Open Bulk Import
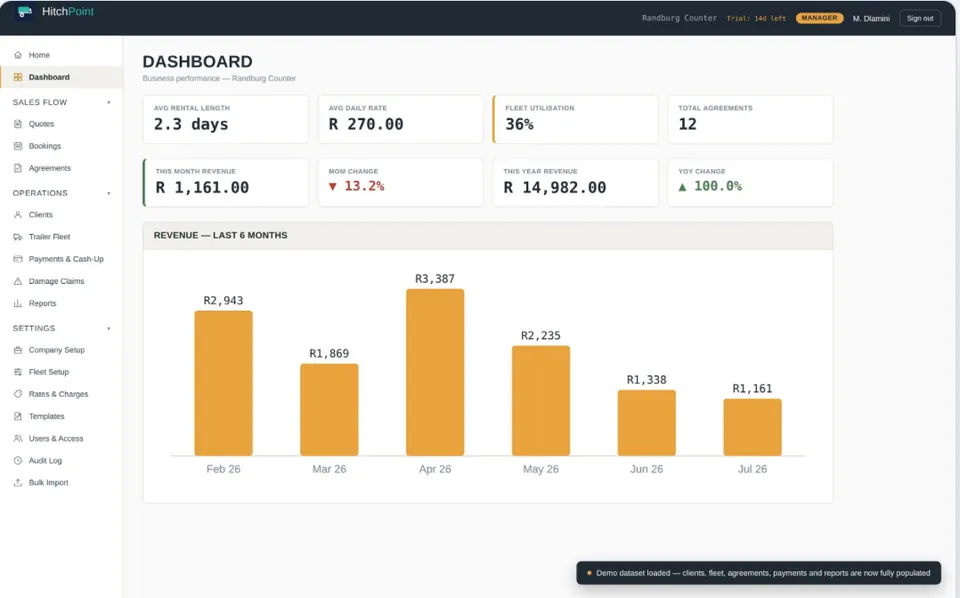The width and height of the screenshot is (960, 598). 61,482
